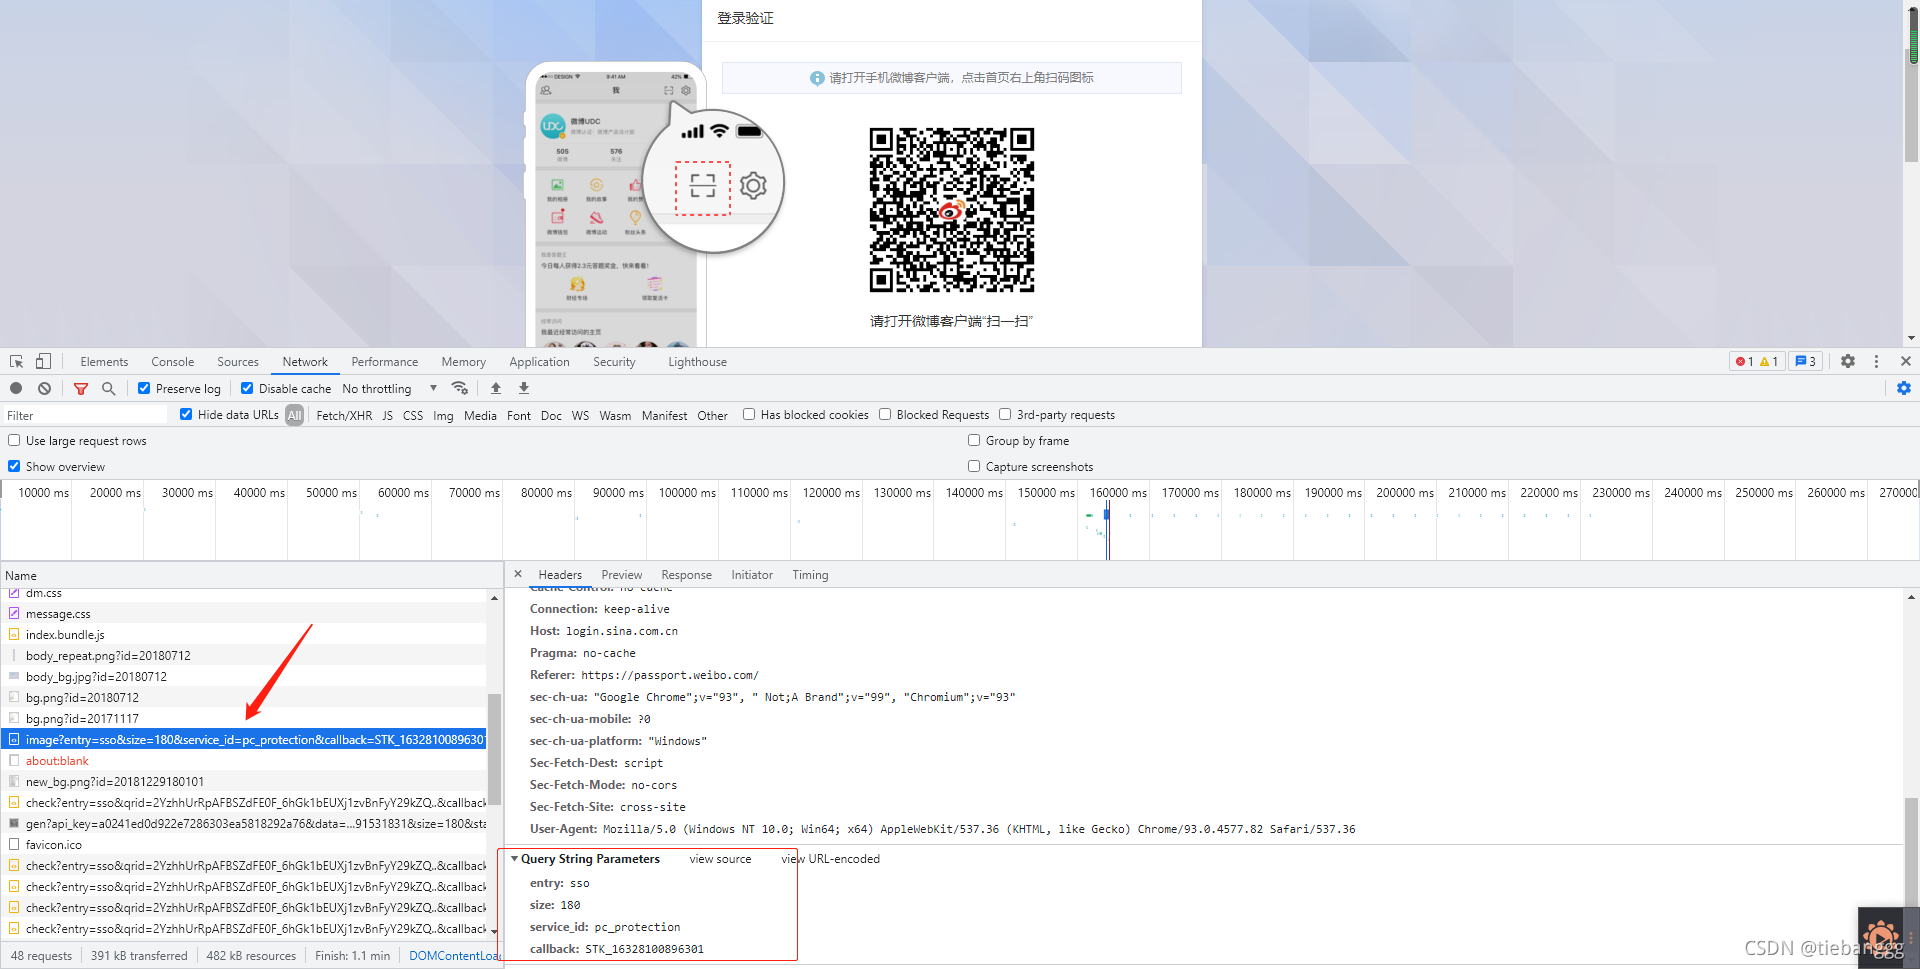Open the Initiator tab of request details

pos(752,575)
